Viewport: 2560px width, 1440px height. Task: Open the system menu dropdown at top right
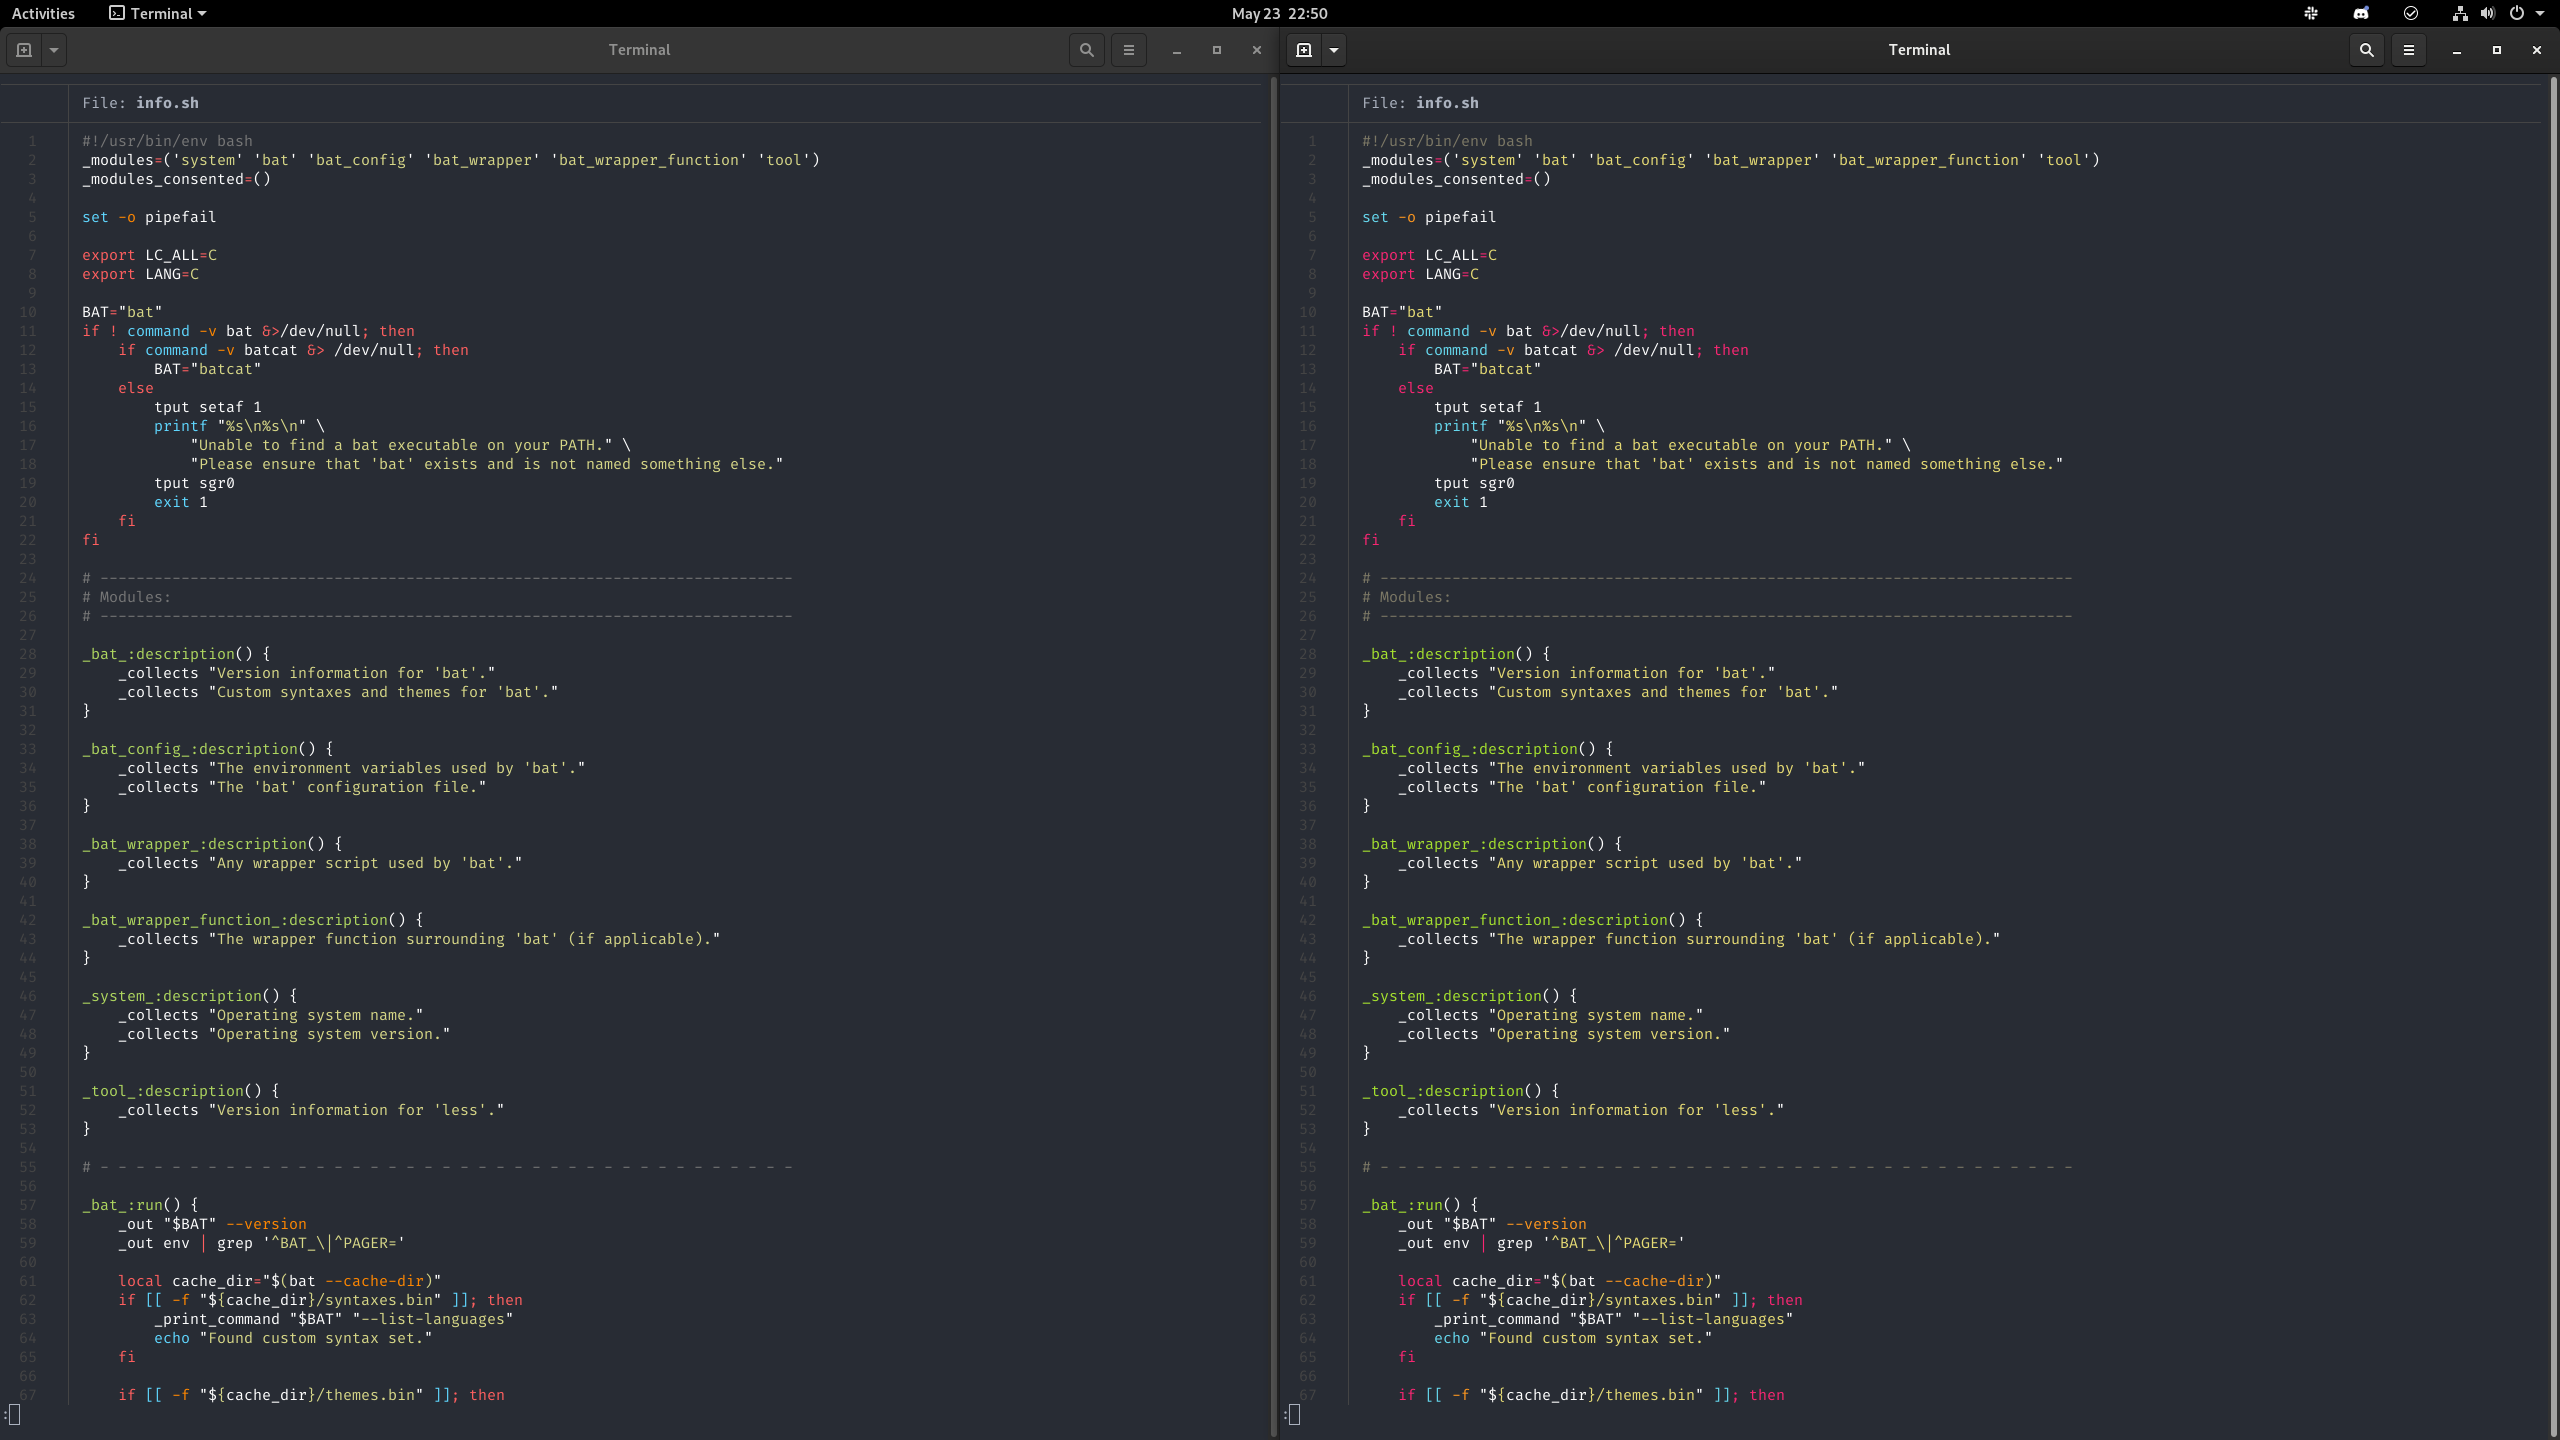(2541, 13)
